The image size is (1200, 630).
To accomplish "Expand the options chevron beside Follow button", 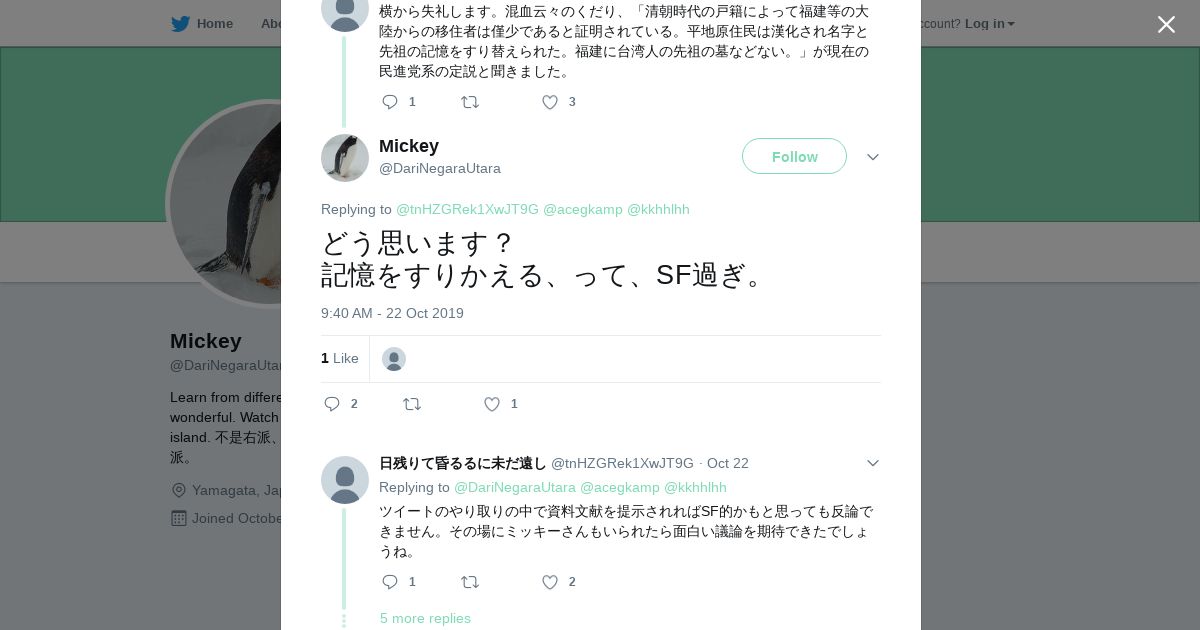I will point(873,157).
